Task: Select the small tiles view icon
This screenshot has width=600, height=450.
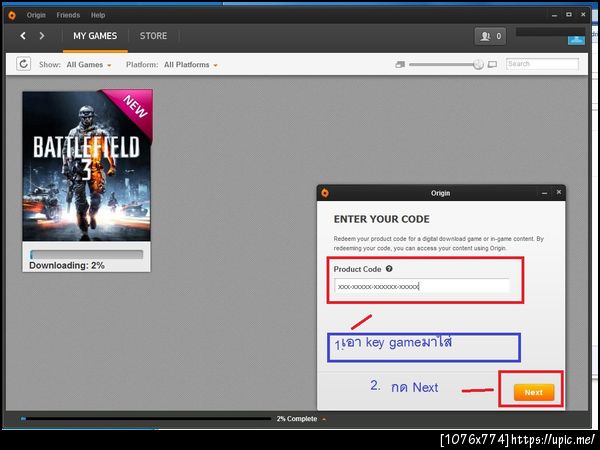Action: 400,65
